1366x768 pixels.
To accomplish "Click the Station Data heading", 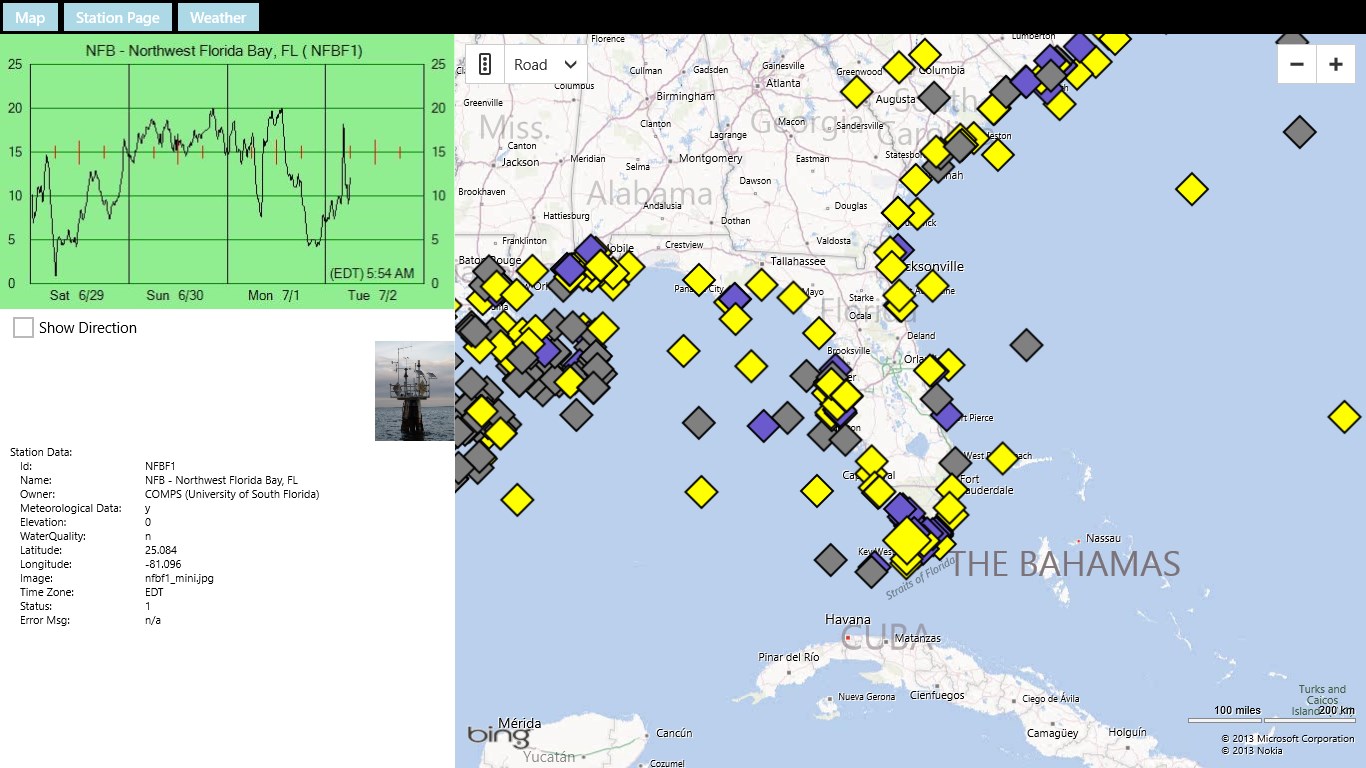I will (x=41, y=452).
